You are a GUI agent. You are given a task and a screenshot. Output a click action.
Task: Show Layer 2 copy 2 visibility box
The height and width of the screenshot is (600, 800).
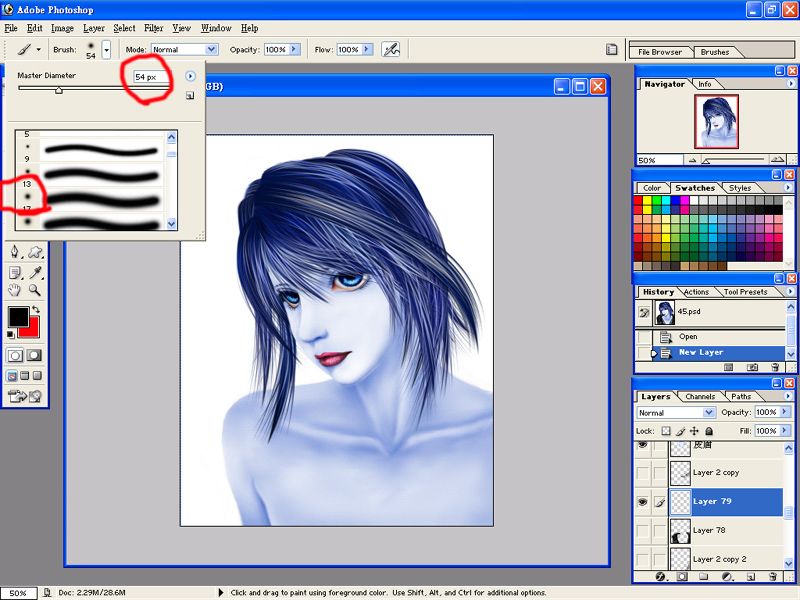(x=643, y=559)
